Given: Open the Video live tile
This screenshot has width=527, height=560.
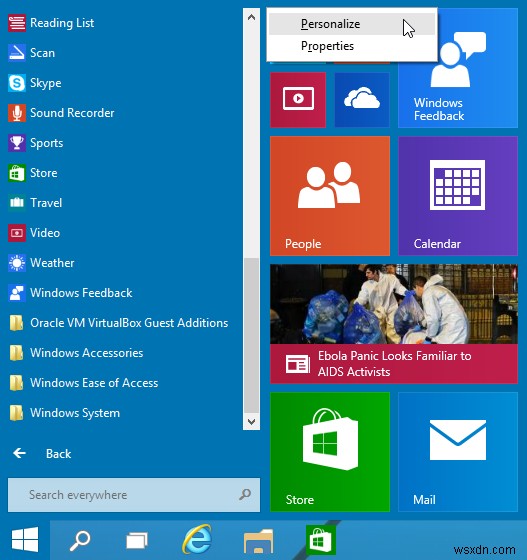Looking at the screenshot, I should pos(298,100).
